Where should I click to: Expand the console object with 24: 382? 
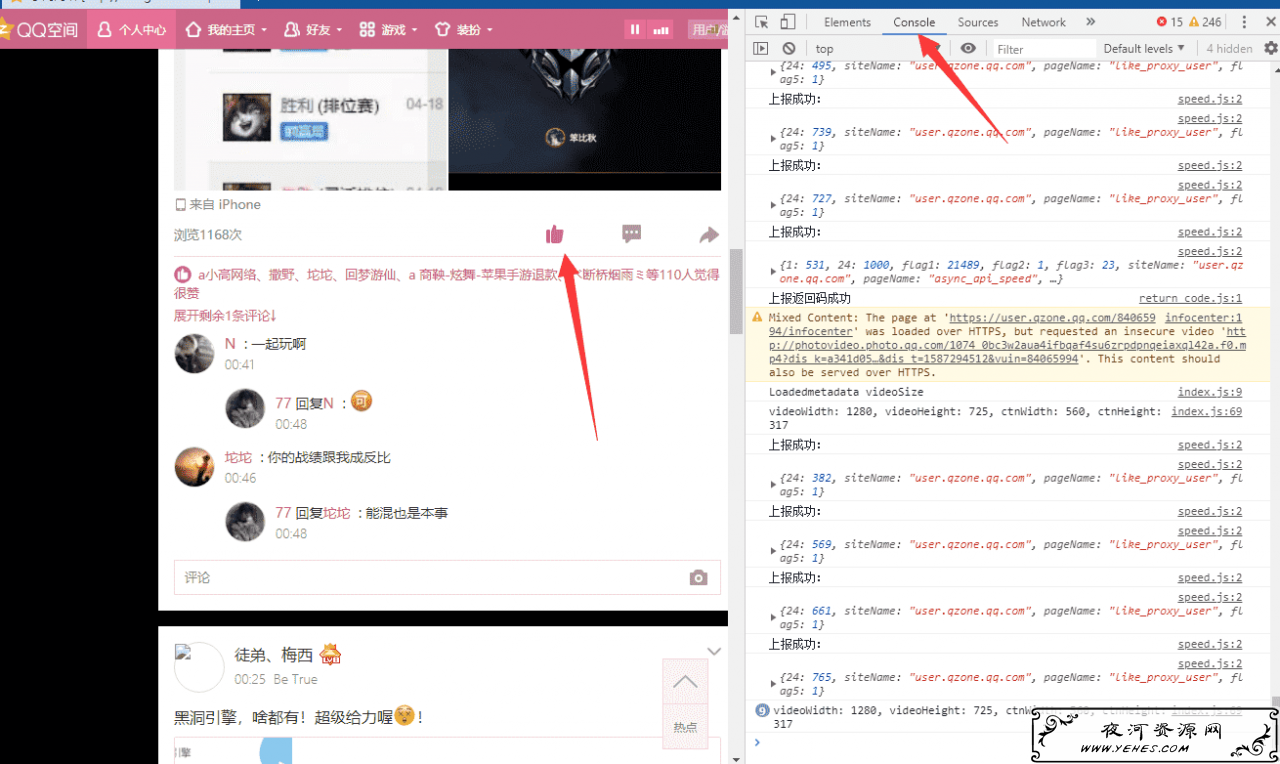coord(772,485)
